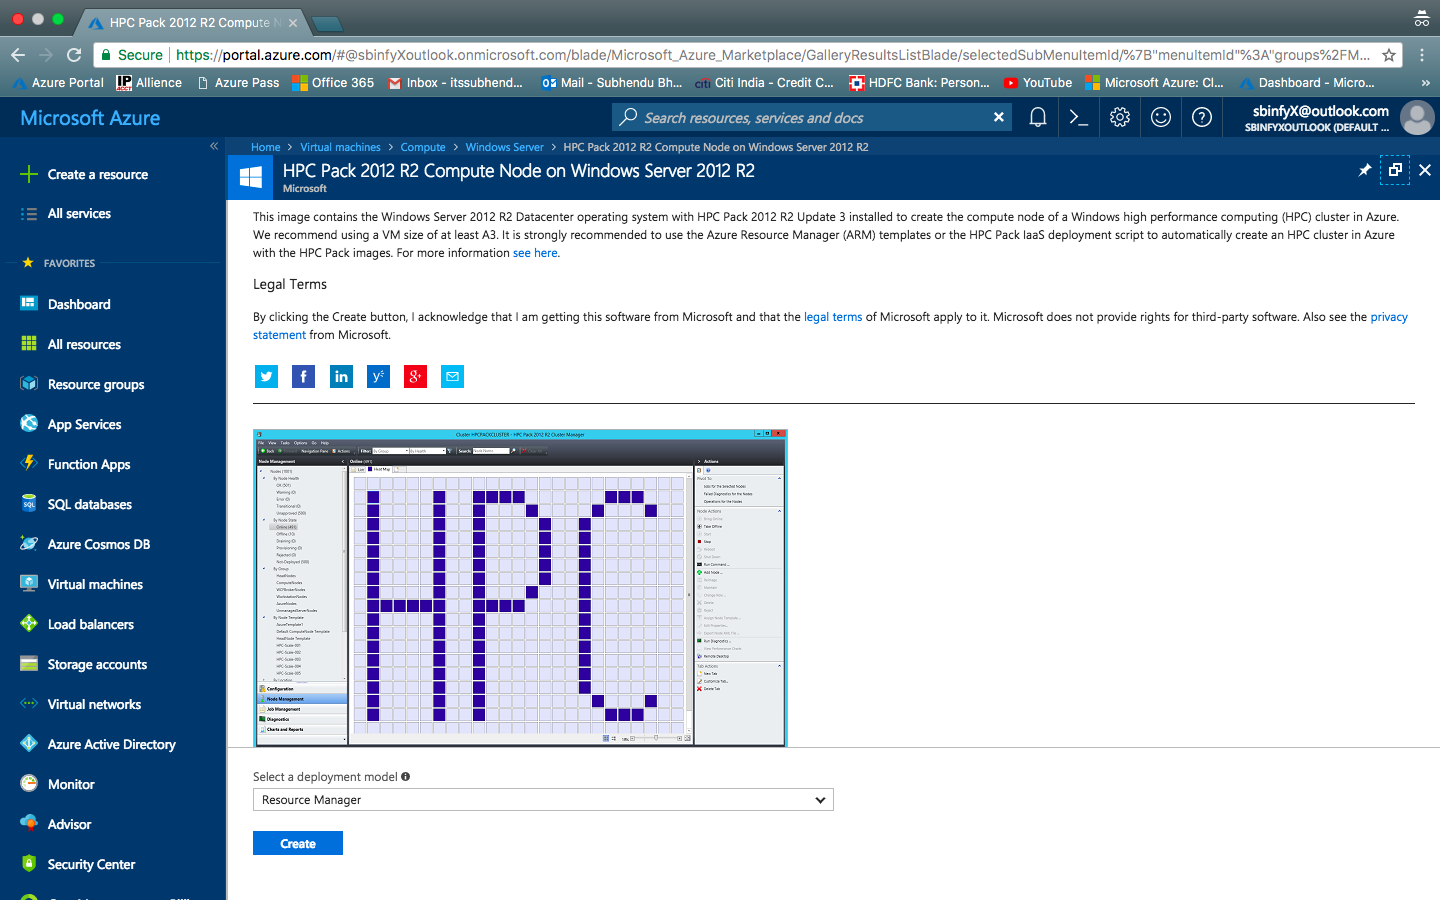
Task: Click the search resources field
Action: pos(810,117)
